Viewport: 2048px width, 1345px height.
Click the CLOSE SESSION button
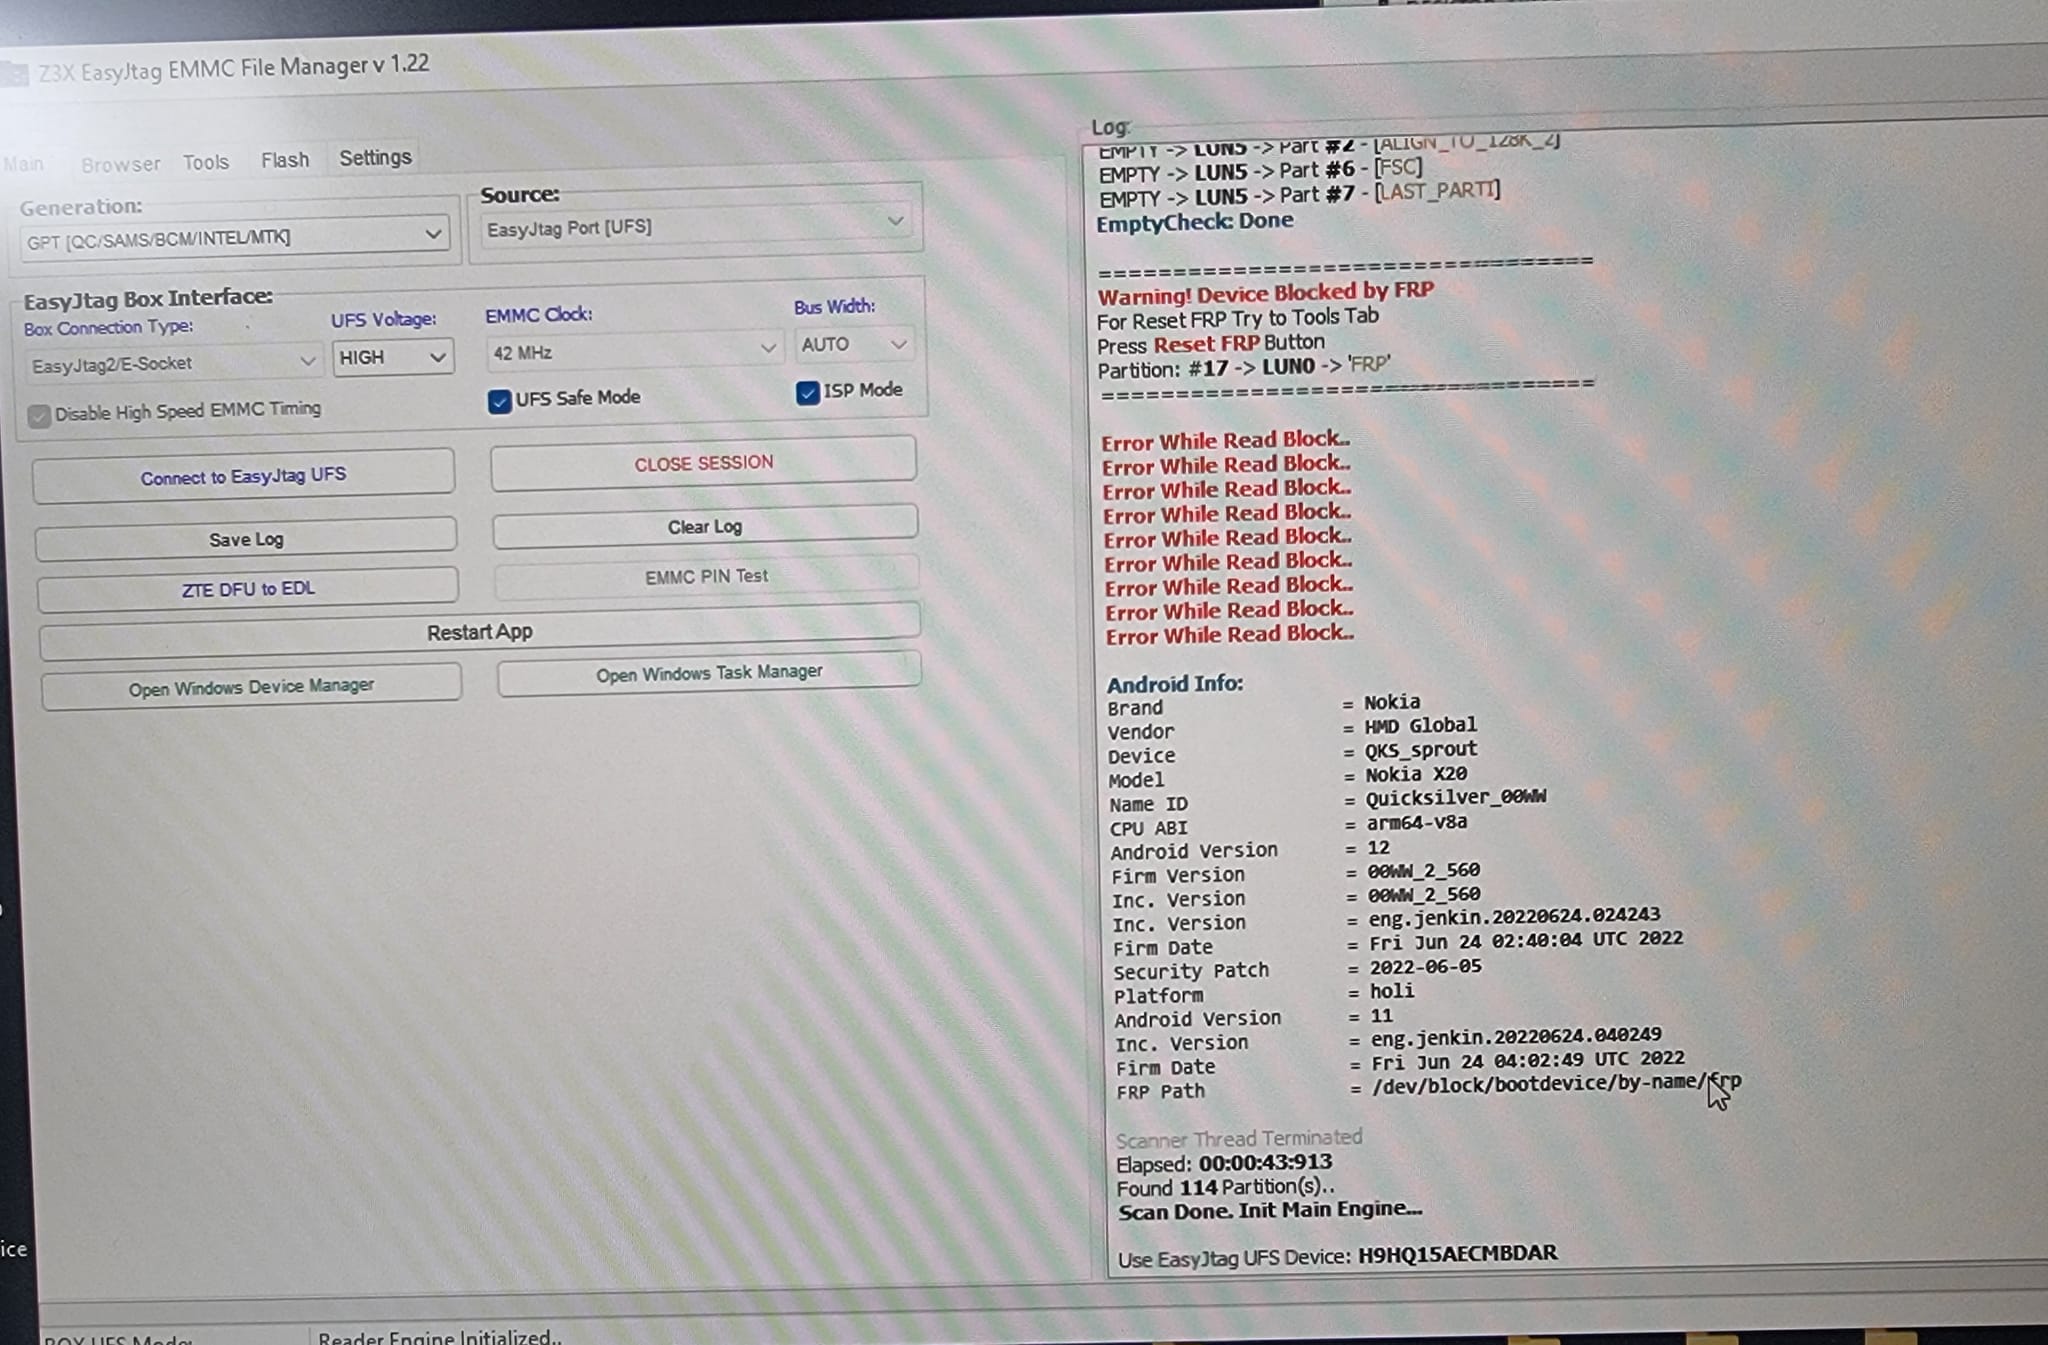703,463
